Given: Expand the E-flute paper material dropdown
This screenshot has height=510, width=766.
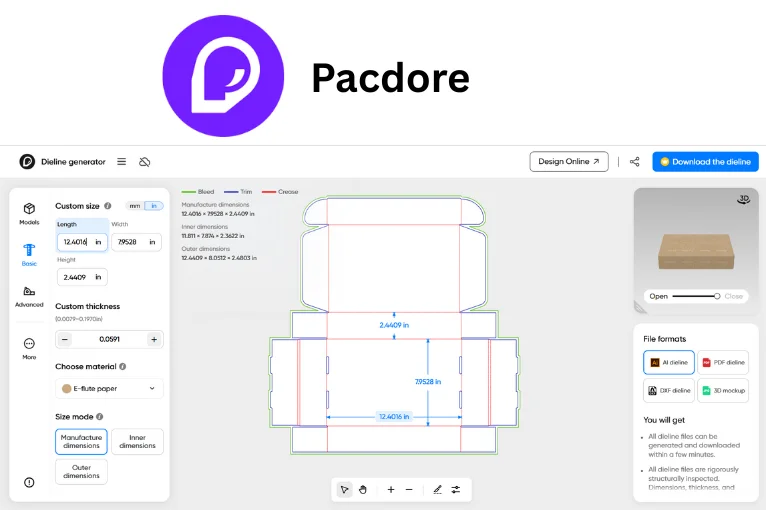Looking at the screenshot, I should 109,388.
